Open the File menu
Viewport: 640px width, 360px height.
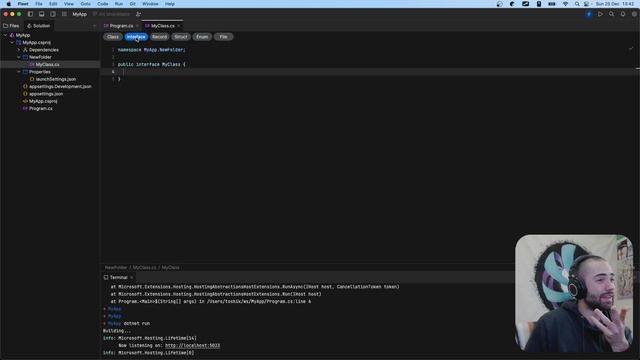39,4
